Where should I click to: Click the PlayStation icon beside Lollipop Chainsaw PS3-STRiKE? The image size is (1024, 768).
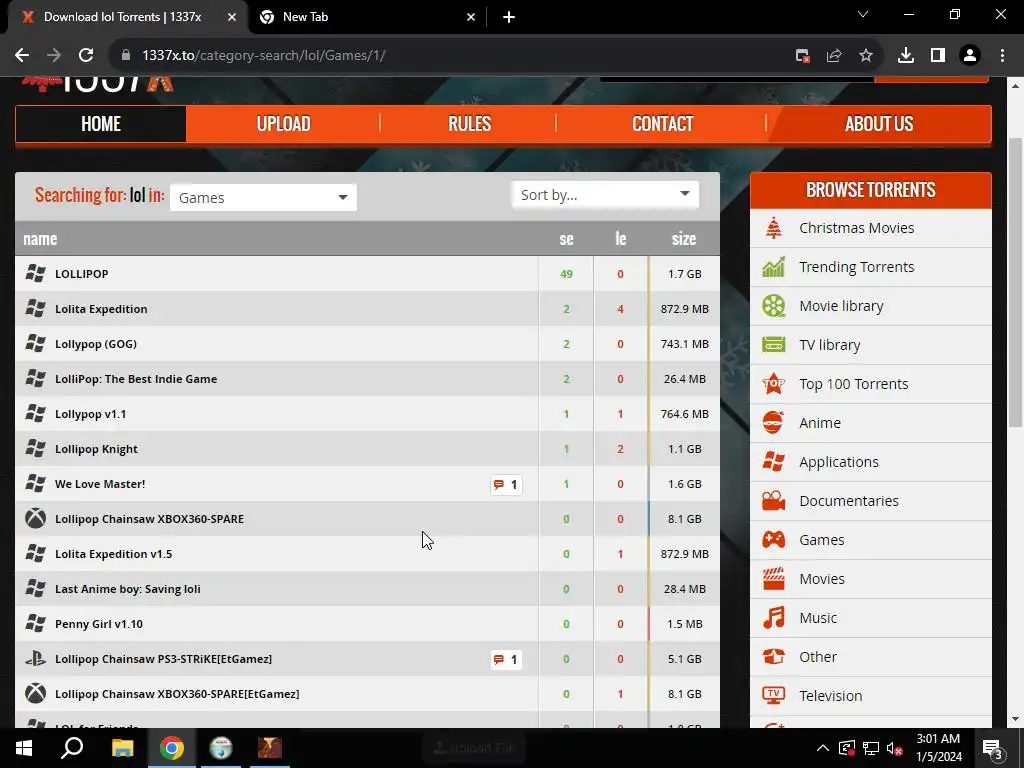(35, 658)
